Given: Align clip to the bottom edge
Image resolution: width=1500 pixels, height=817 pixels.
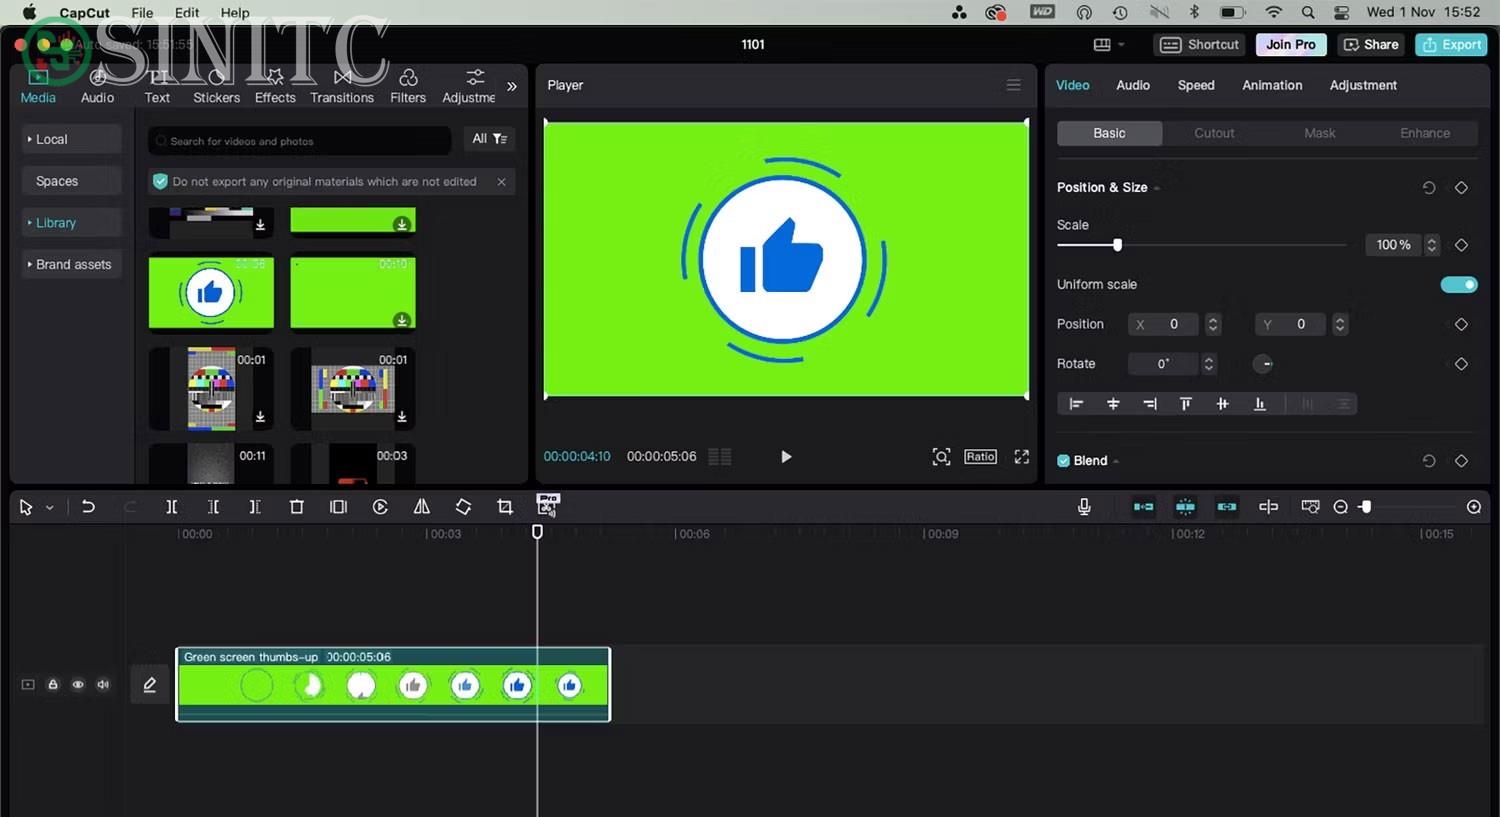Looking at the screenshot, I should 1260,404.
